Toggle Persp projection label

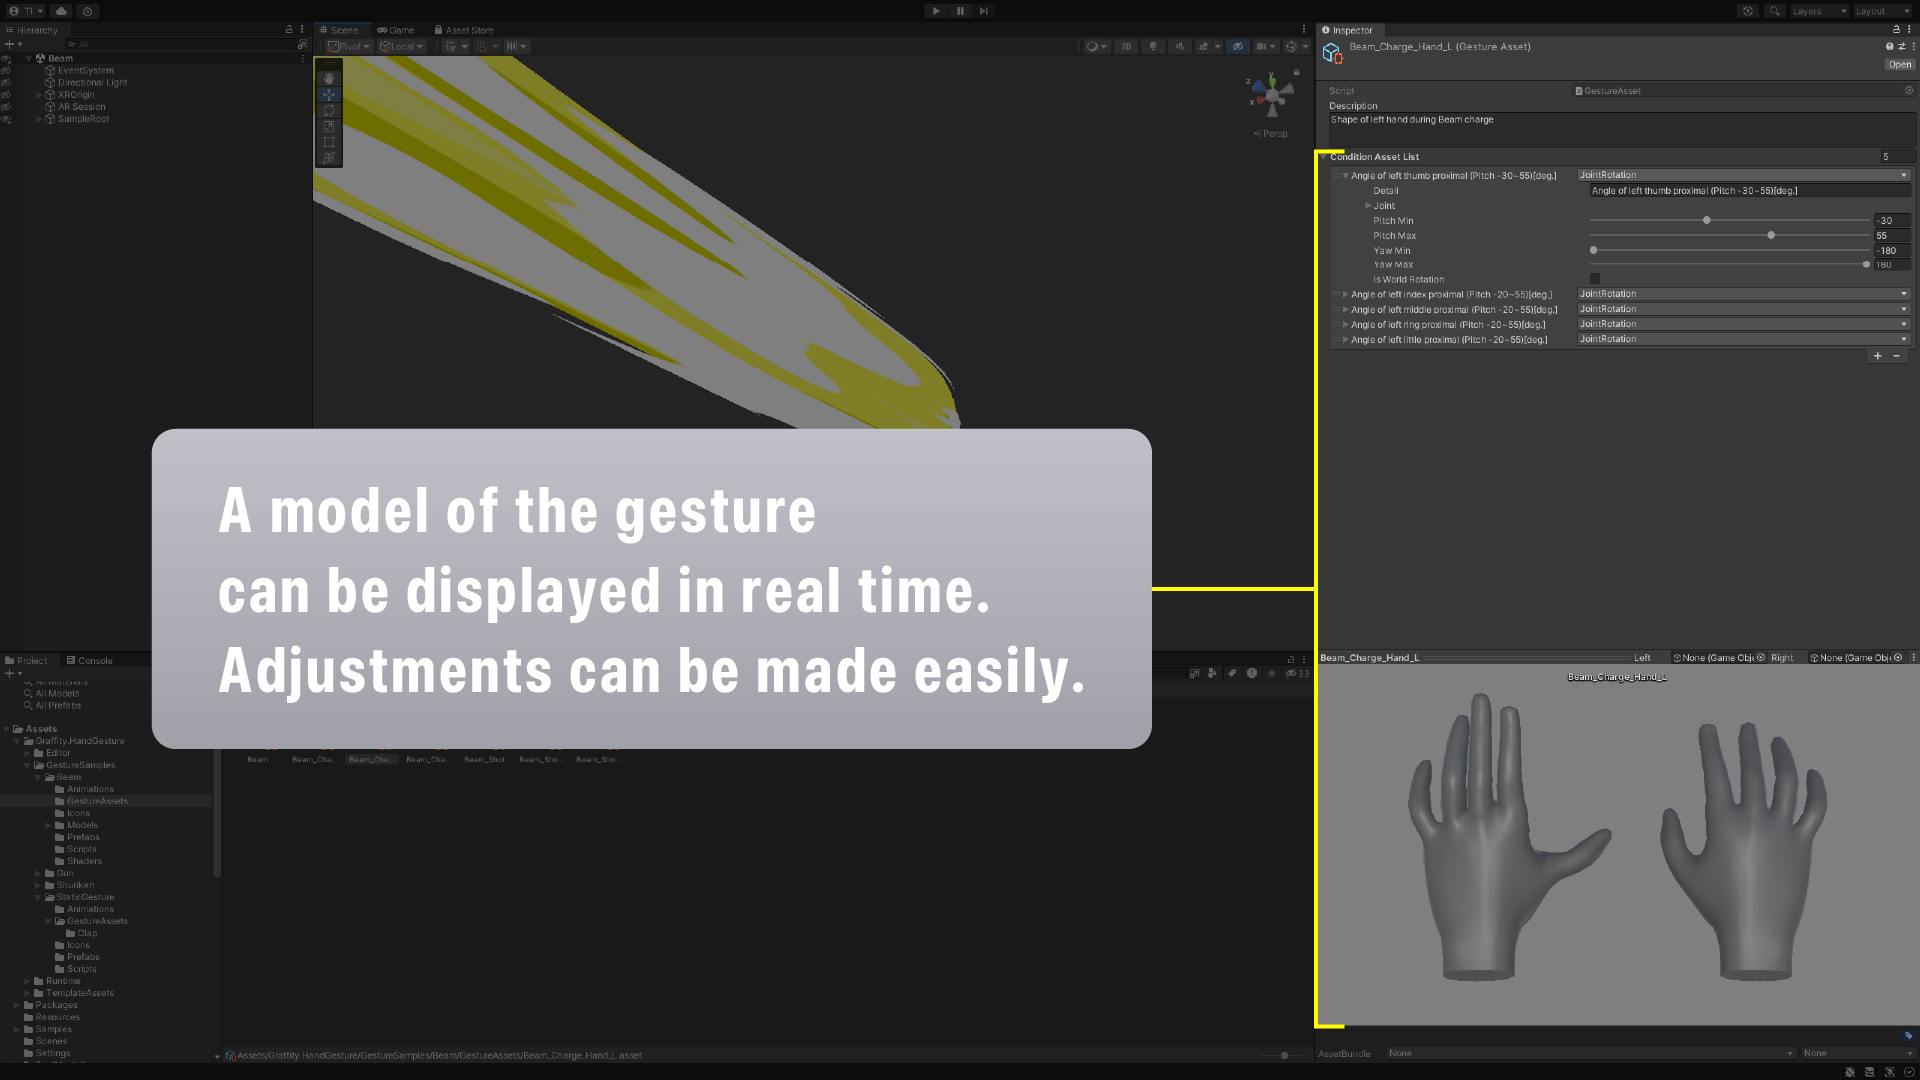point(1271,133)
